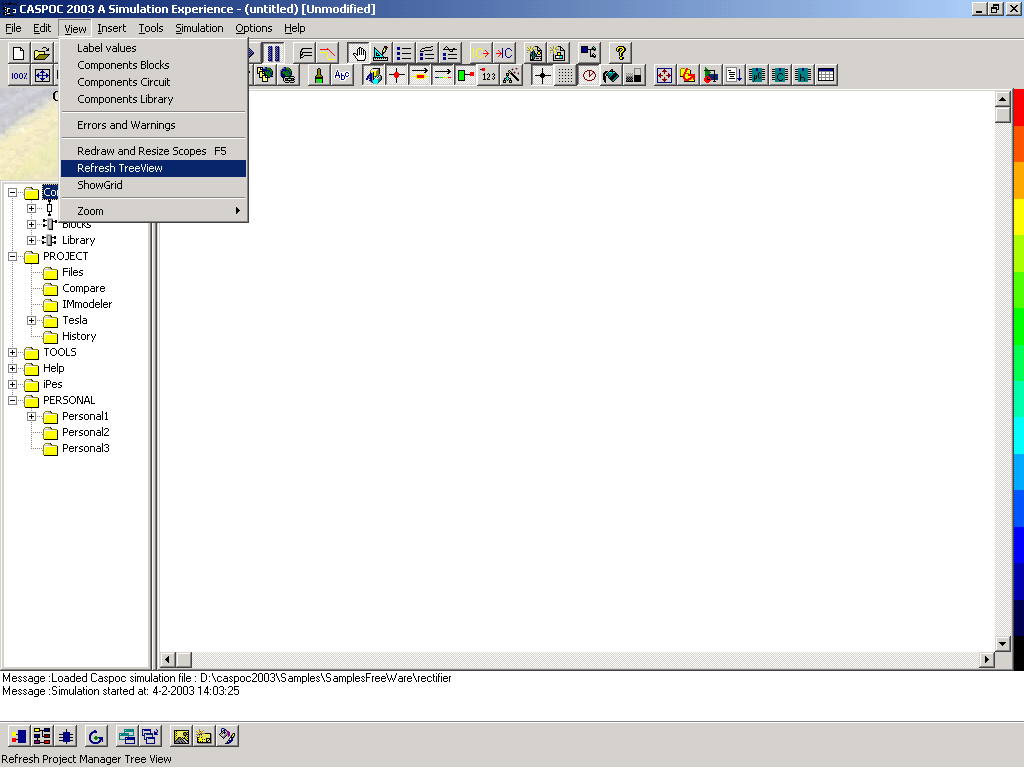Click the landscape picture icon in the bottom toolbar
This screenshot has height=768, width=1024.
pyautogui.click(x=181, y=737)
